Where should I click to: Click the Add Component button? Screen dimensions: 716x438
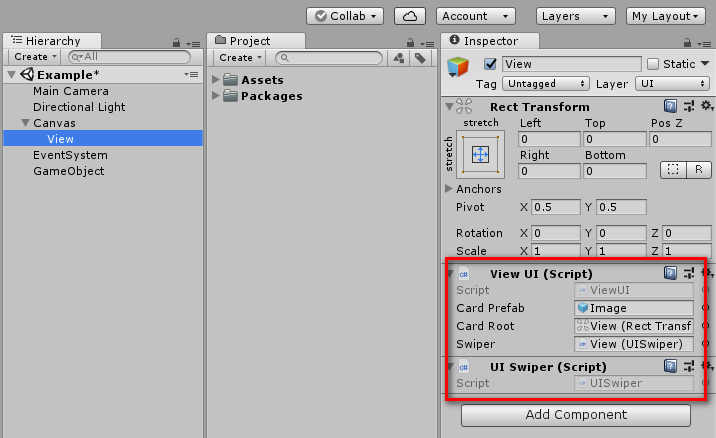(576, 415)
